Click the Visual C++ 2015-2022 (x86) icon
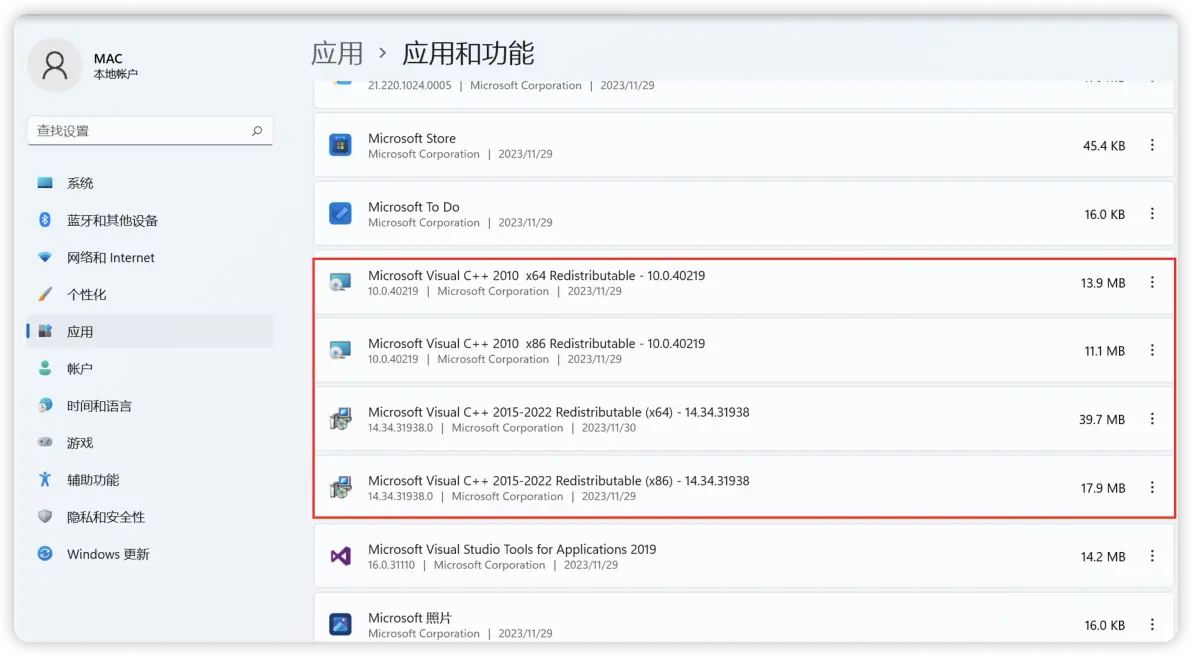Viewport: 1192px width, 656px height. [340, 487]
